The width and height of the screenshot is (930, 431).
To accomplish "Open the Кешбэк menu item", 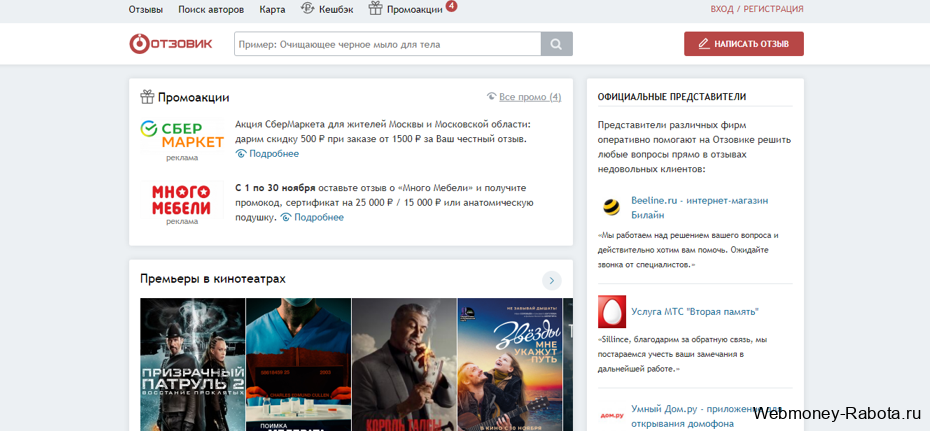I will pyautogui.click(x=336, y=9).
